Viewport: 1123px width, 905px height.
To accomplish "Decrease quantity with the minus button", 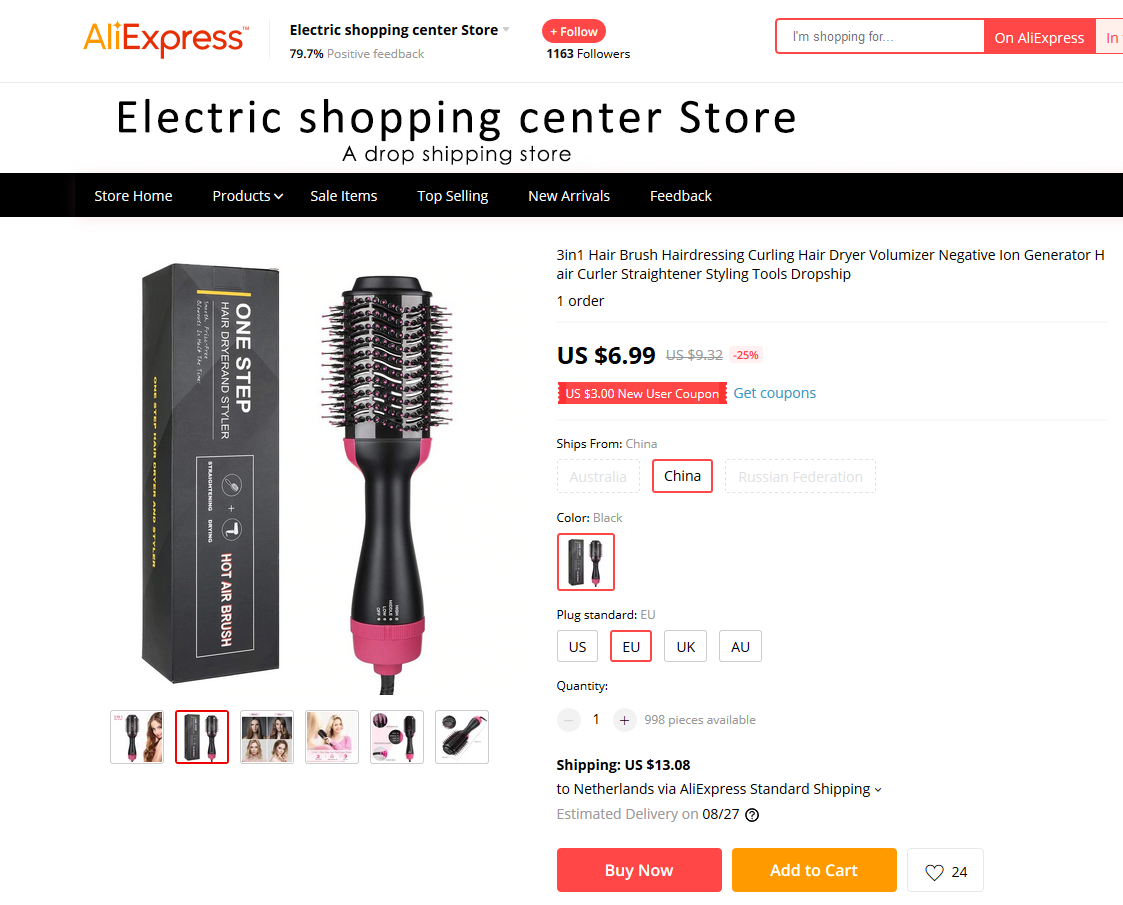I will (569, 720).
